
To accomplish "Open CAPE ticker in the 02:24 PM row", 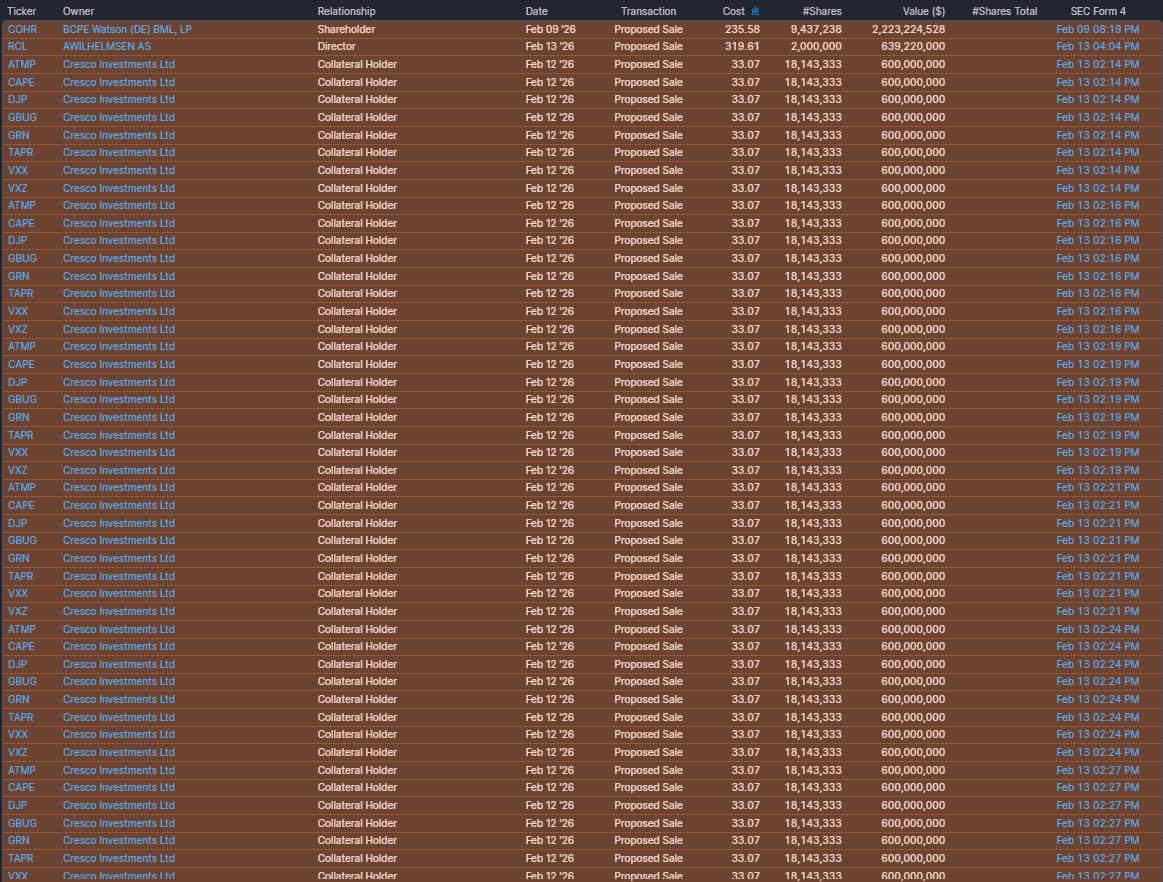I will click(x=21, y=646).
